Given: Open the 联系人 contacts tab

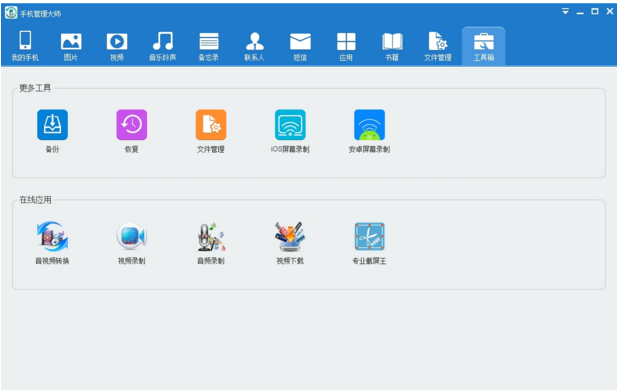Looking at the screenshot, I should [x=254, y=46].
